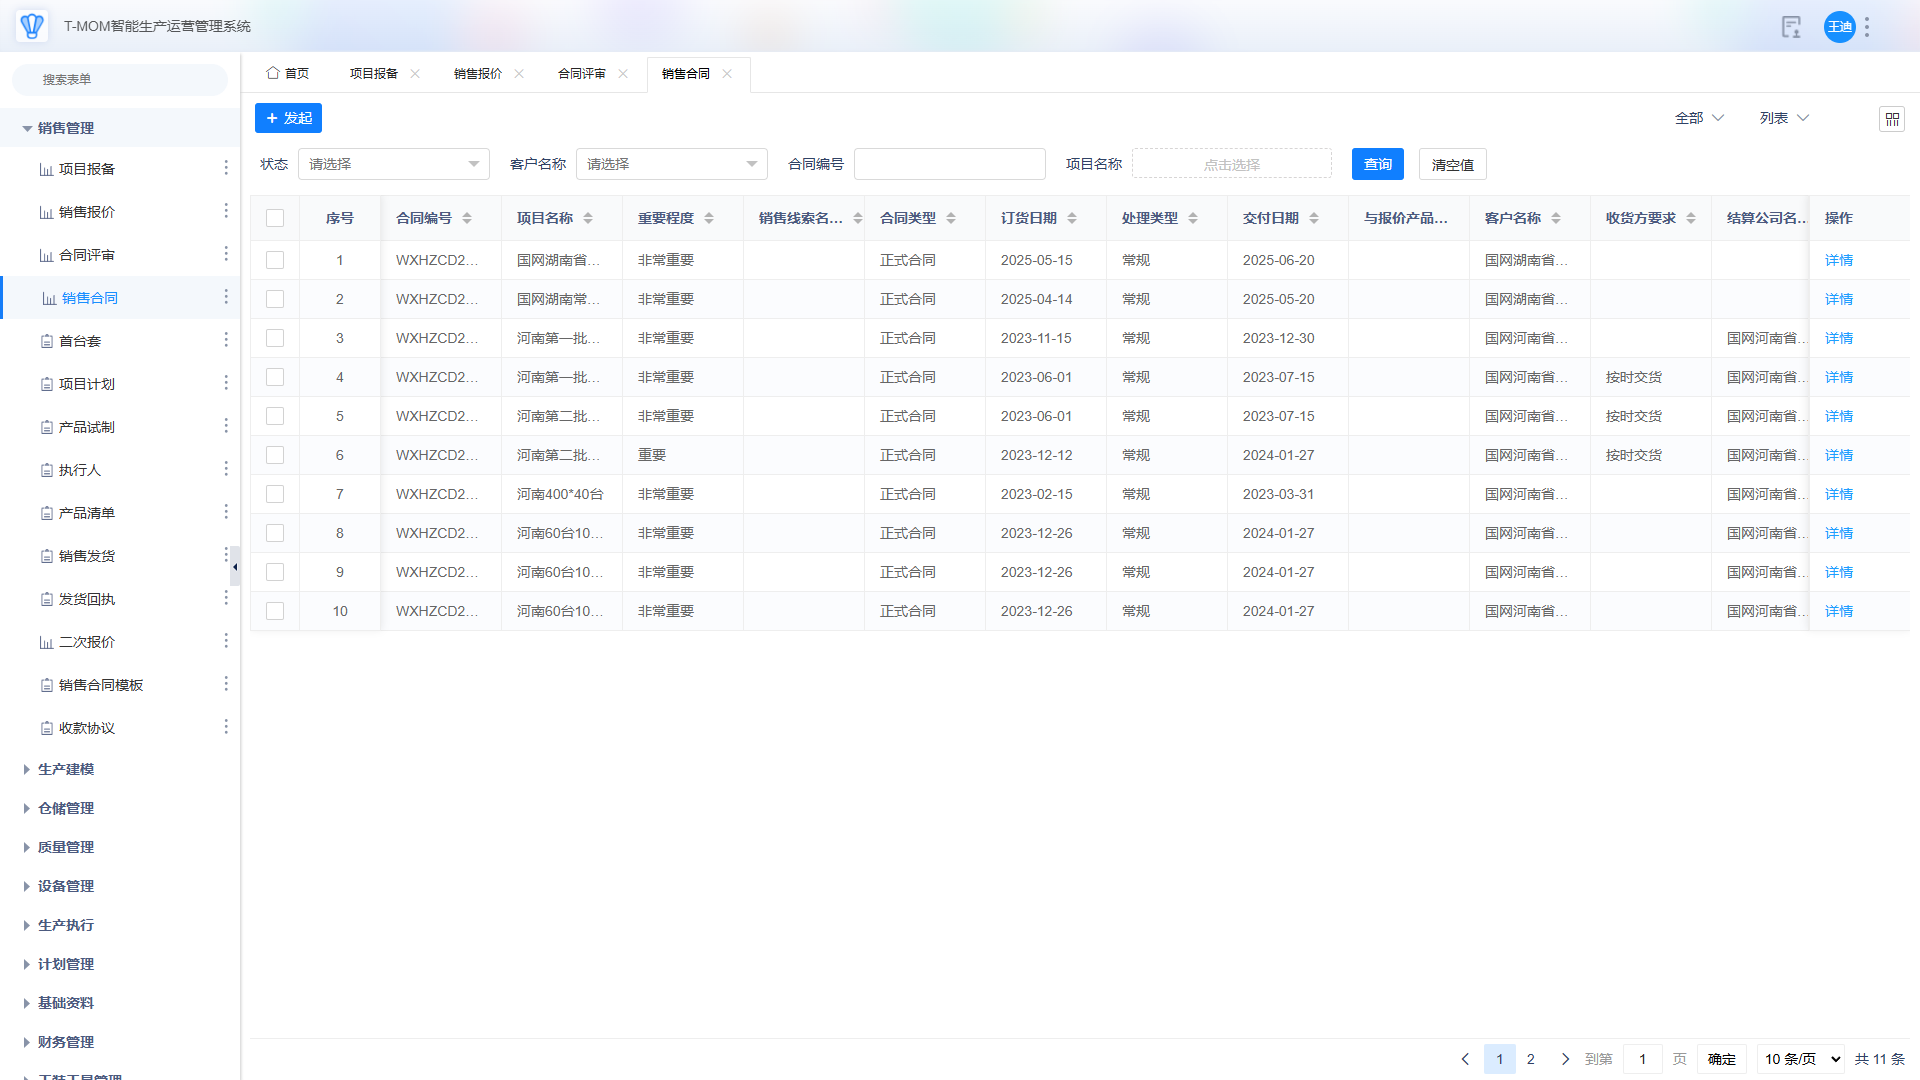Click the 首页 home icon tab
This screenshot has width=1920, height=1080.
[x=288, y=74]
